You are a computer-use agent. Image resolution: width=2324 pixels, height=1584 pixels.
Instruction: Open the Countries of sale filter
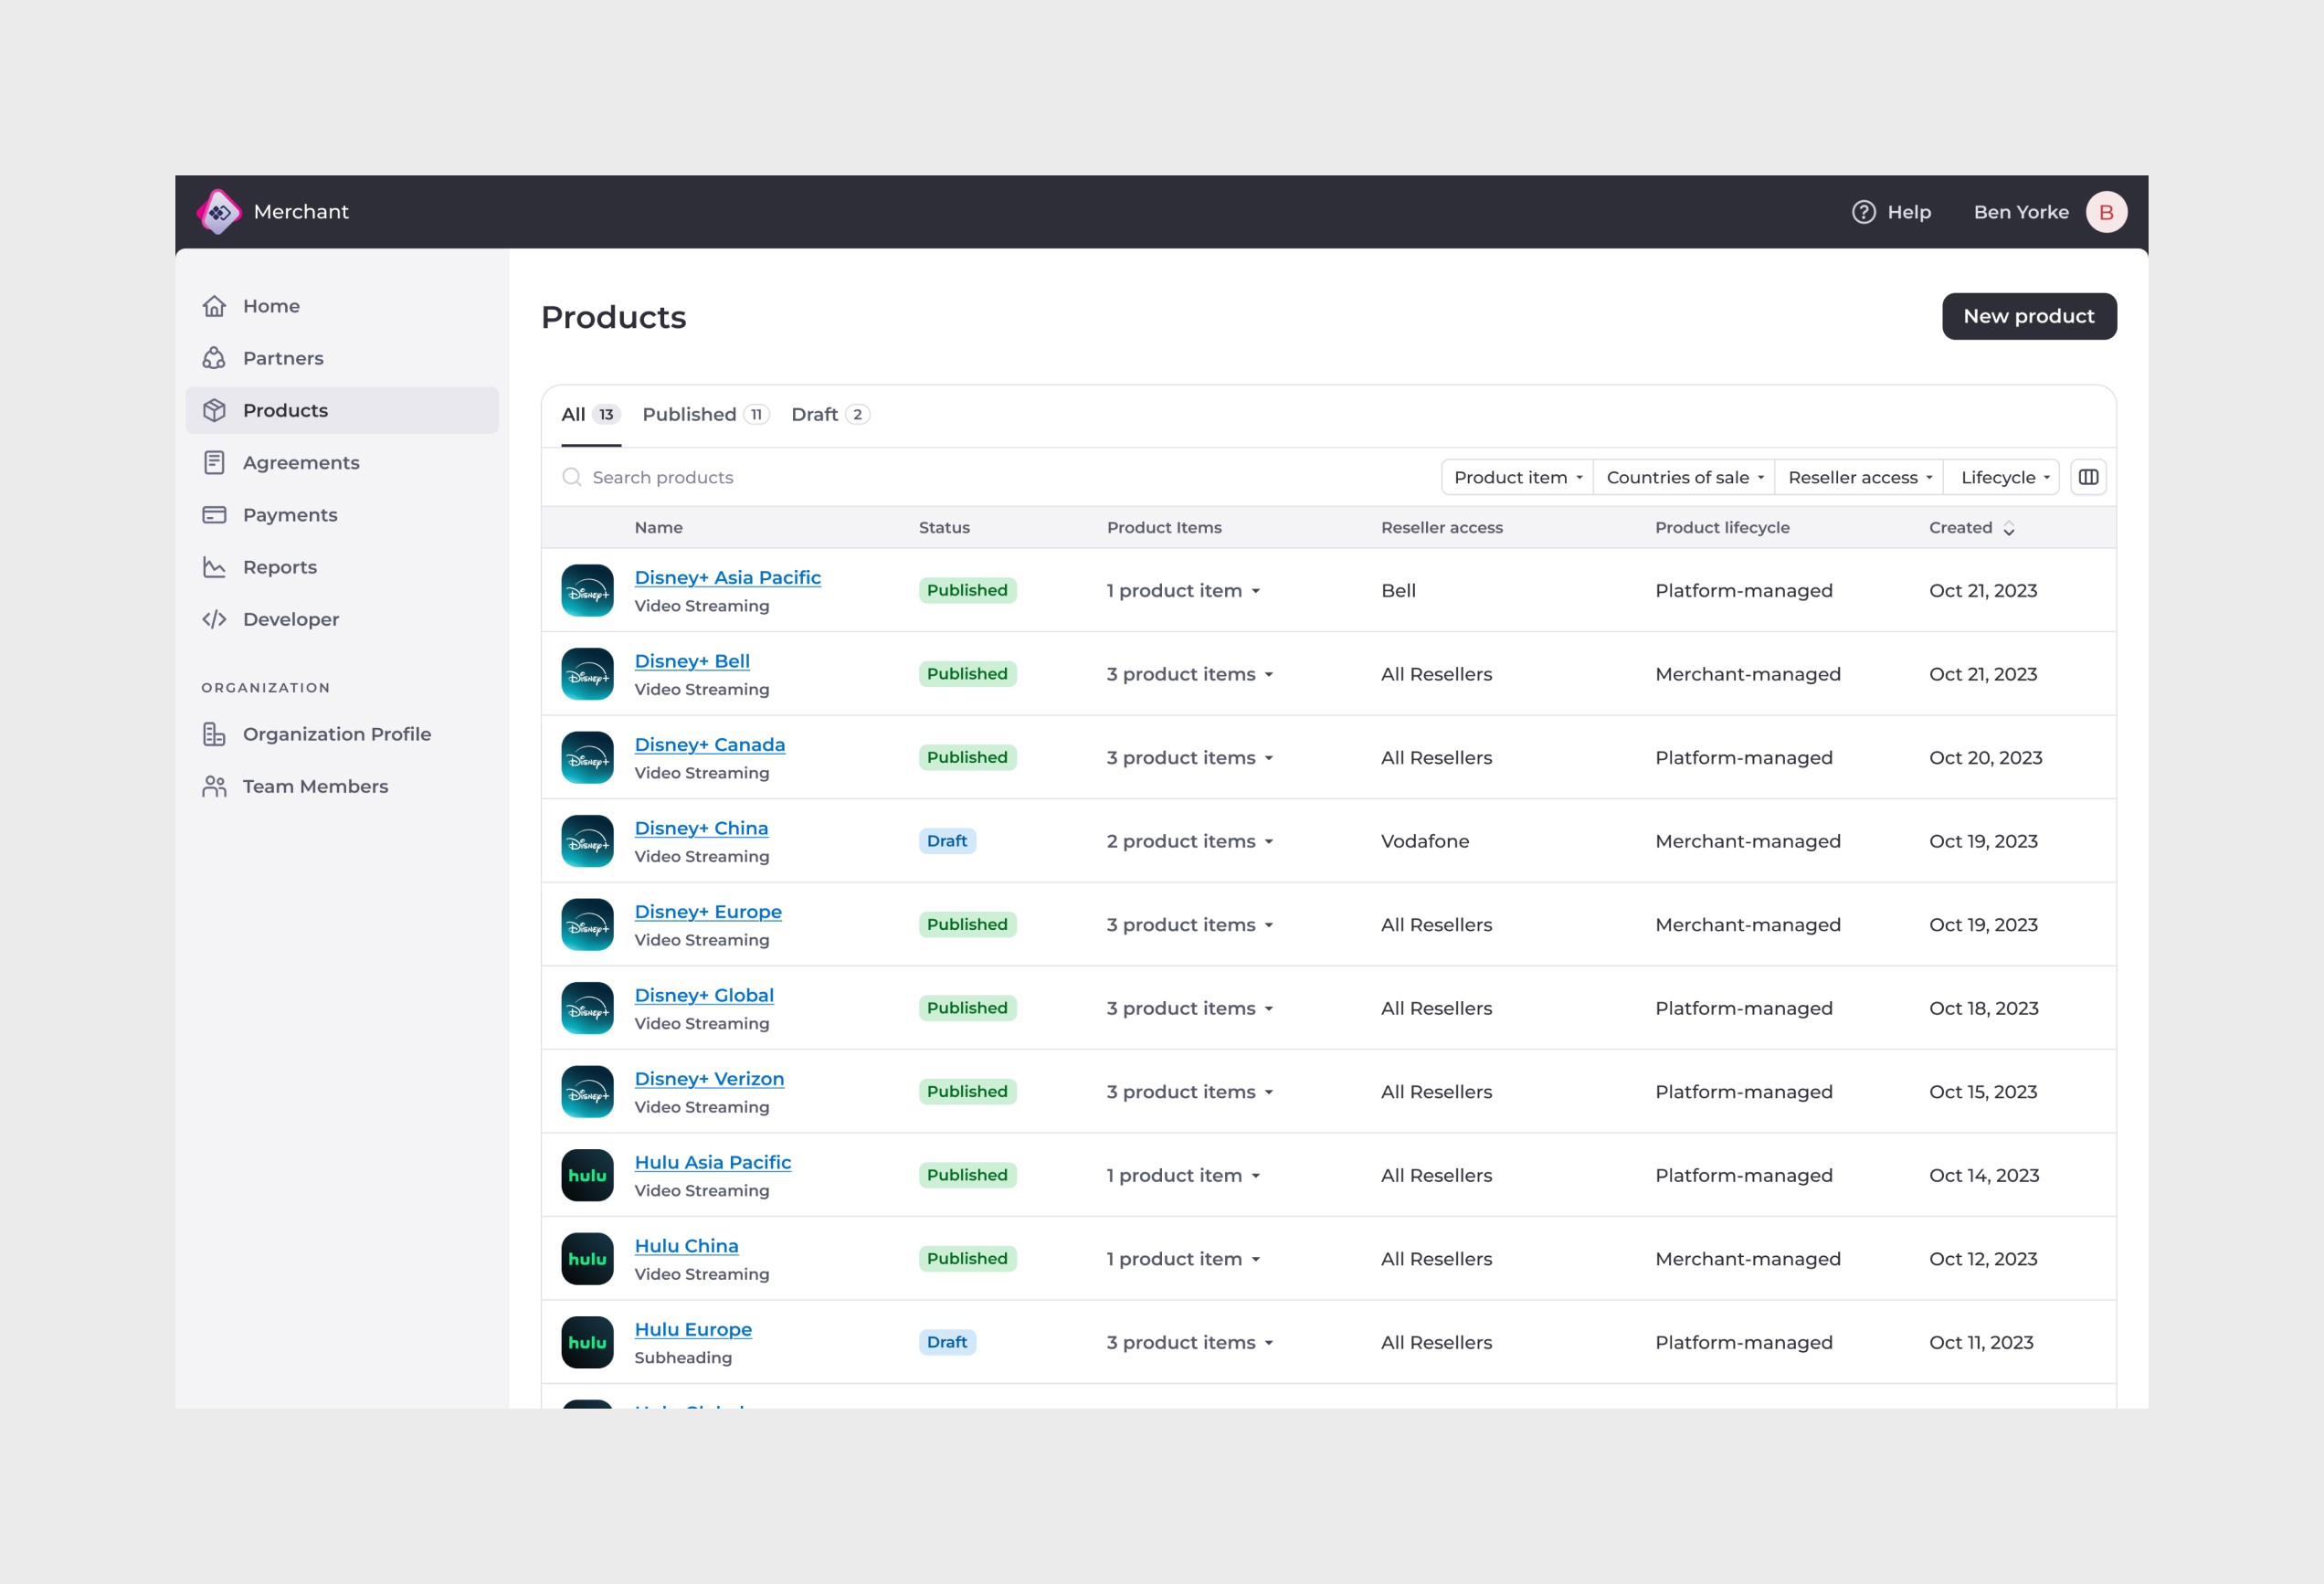tap(1684, 477)
